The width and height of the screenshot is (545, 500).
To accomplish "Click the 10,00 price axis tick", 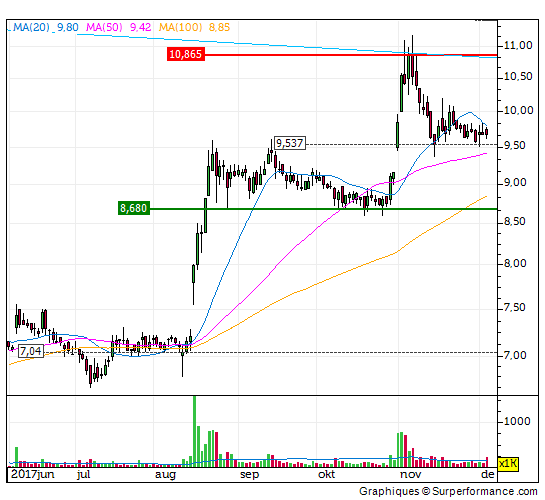I will click(x=518, y=110).
